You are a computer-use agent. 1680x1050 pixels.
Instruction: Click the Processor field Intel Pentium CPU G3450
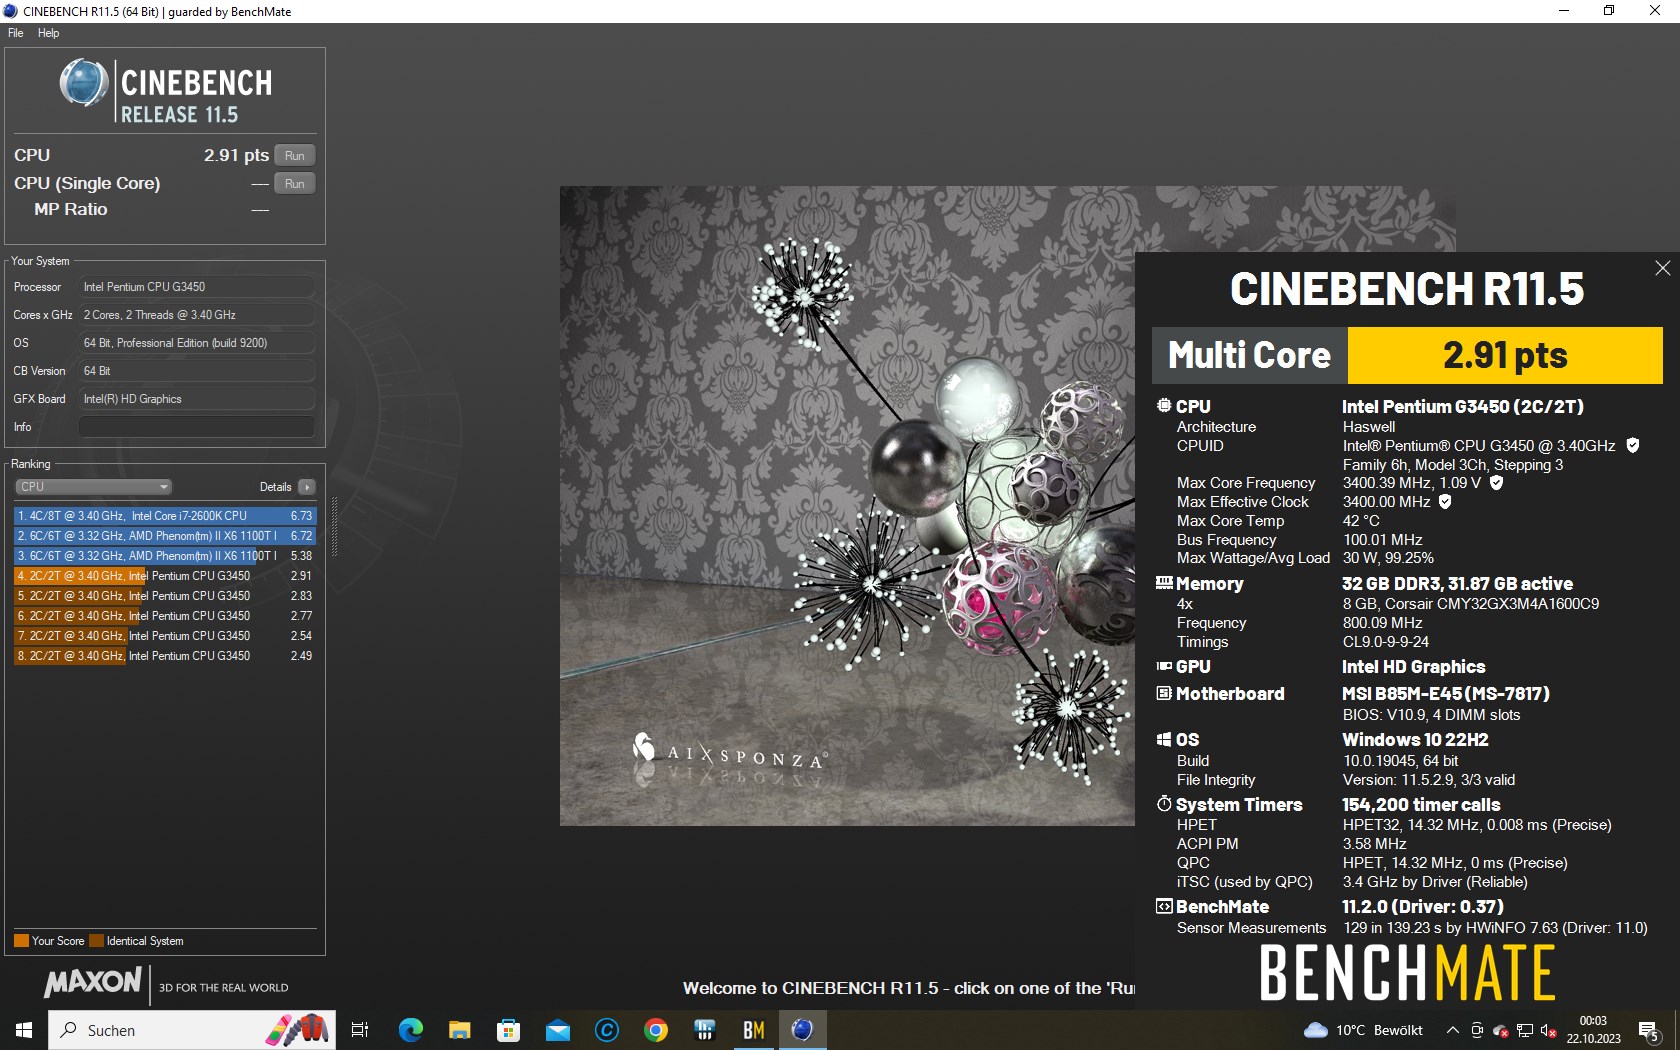pos(197,287)
